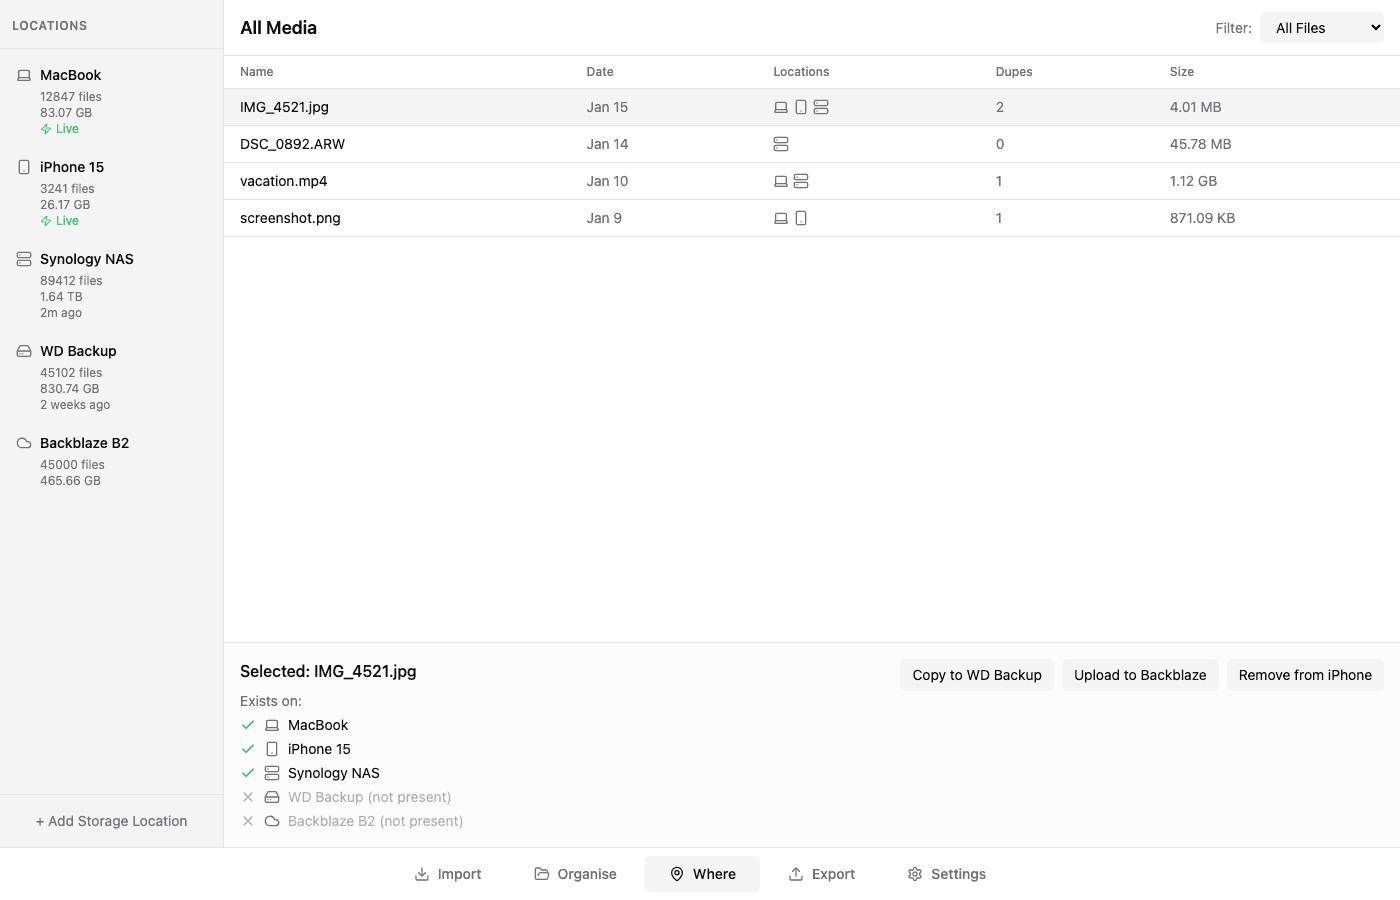Click the iPhone 15 phone icon in sidebar
Image resolution: width=1400 pixels, height=900 pixels.
point(22,166)
